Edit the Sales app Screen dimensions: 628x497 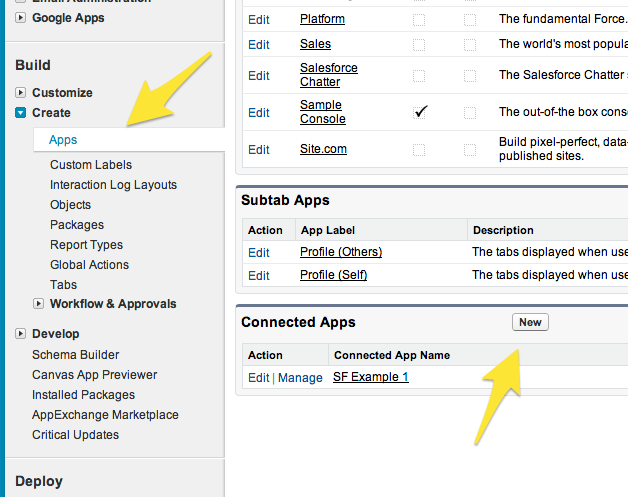click(x=259, y=44)
